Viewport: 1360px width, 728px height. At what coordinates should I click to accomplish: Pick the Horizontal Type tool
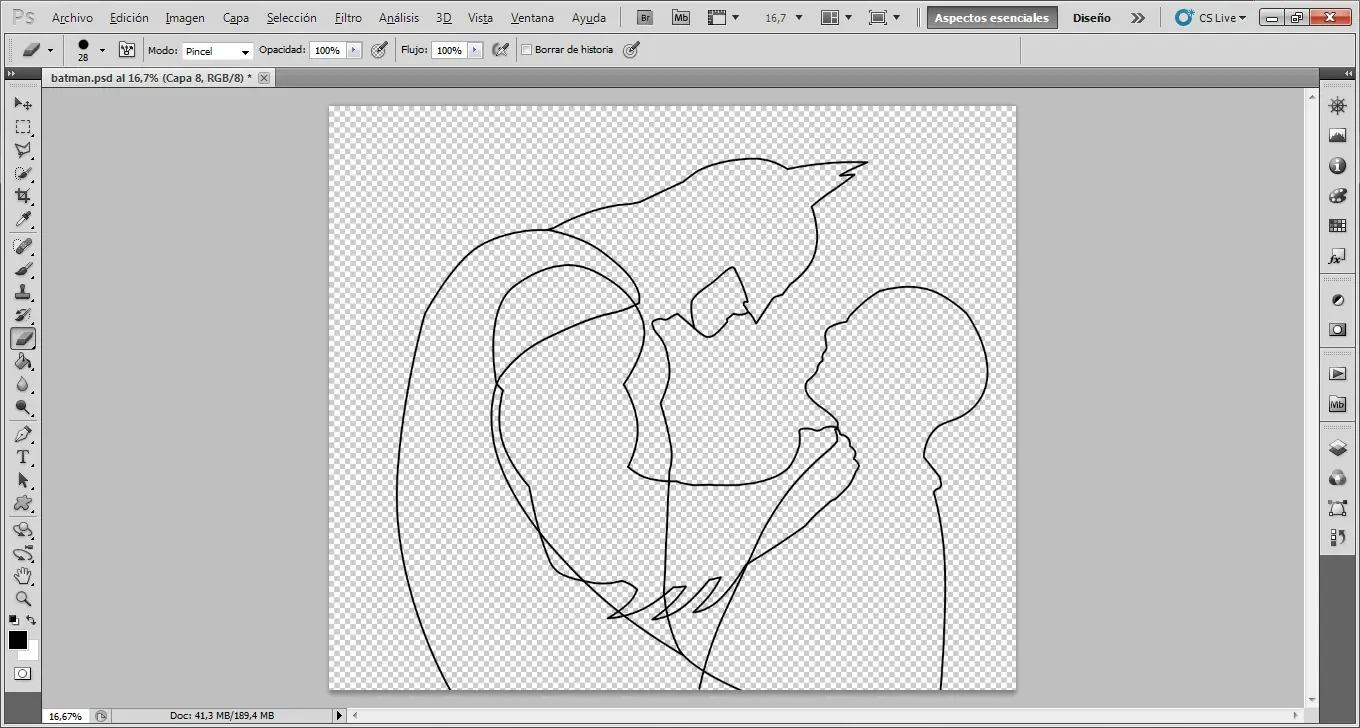click(x=24, y=457)
